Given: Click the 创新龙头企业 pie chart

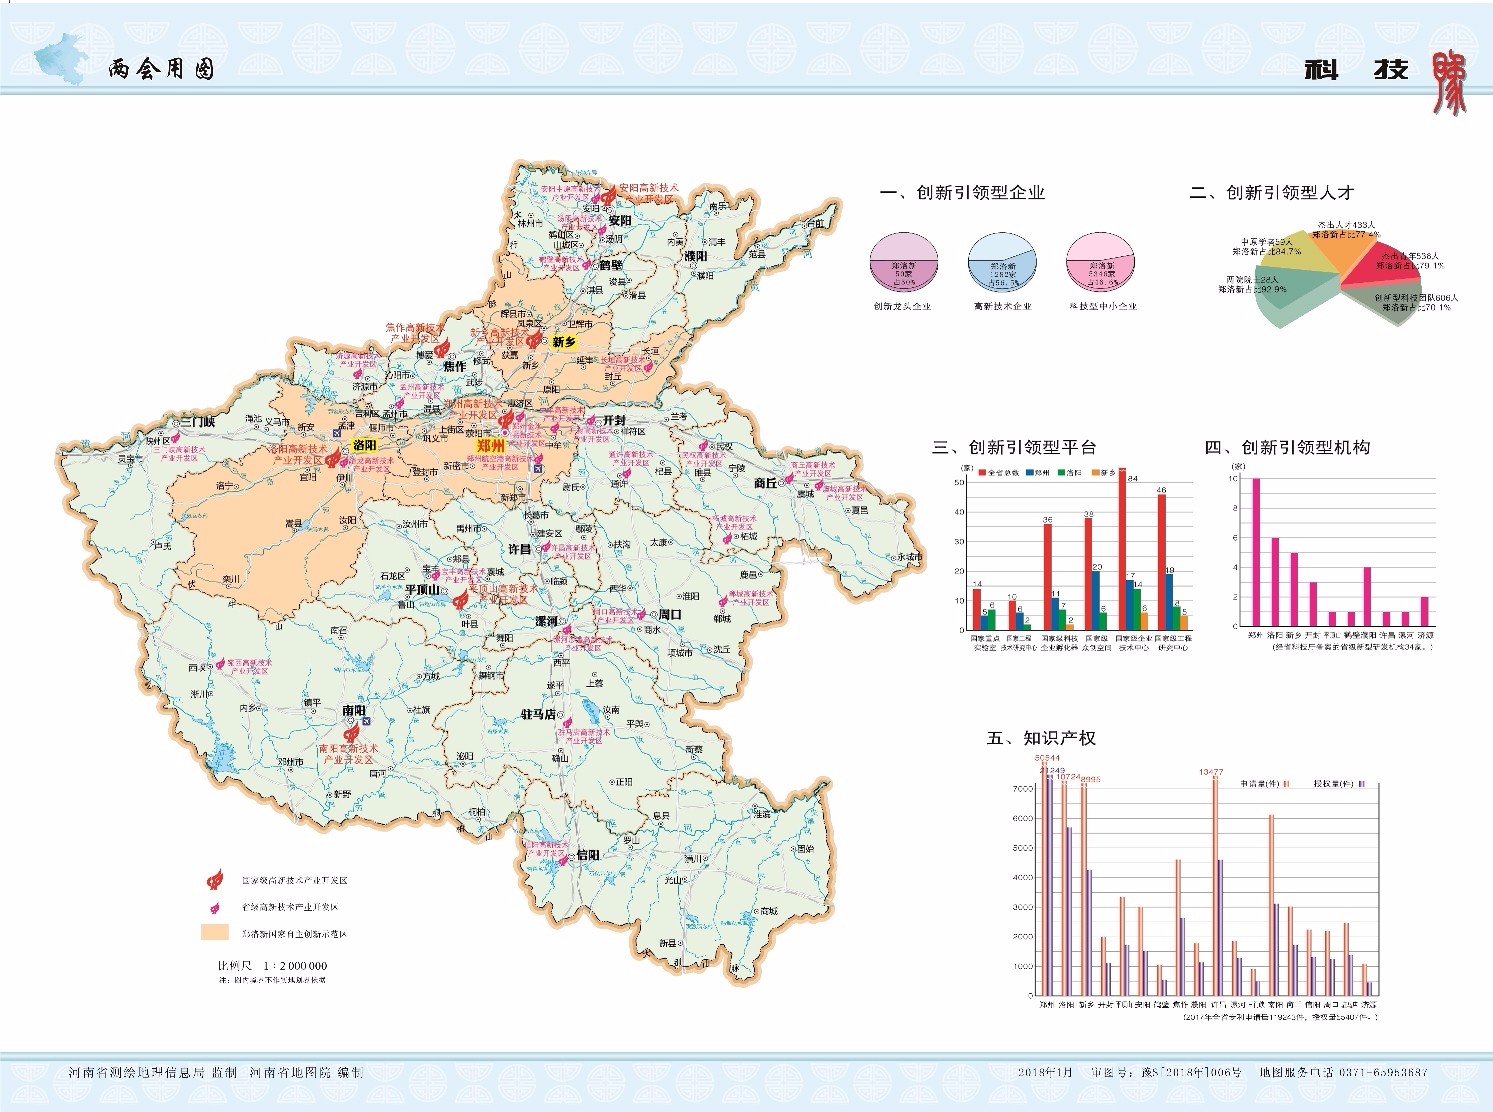Looking at the screenshot, I should pyautogui.click(x=903, y=265).
